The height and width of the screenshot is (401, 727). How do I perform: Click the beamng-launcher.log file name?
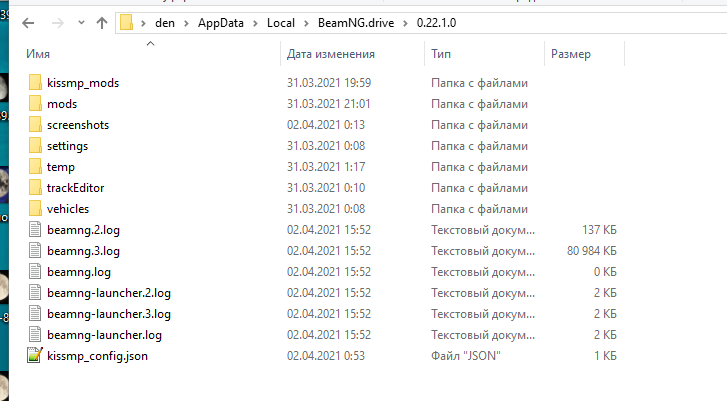tap(104, 335)
